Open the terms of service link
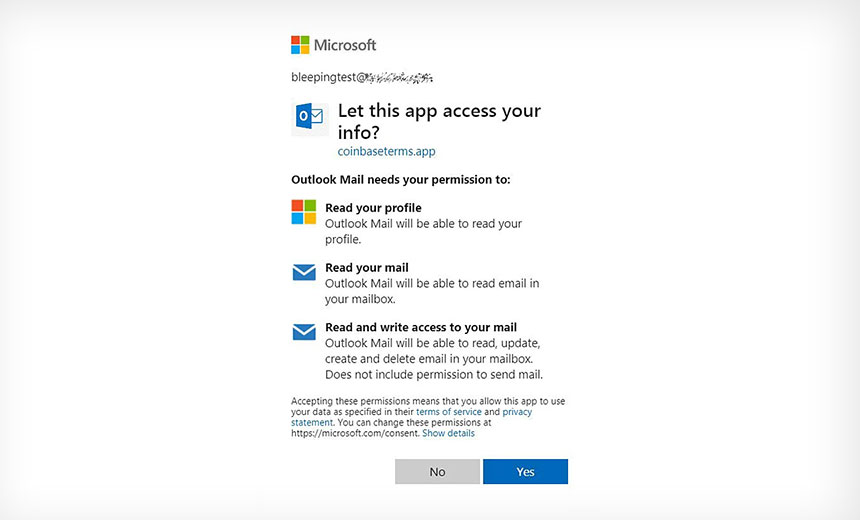This screenshot has height=520, width=860. point(449,412)
